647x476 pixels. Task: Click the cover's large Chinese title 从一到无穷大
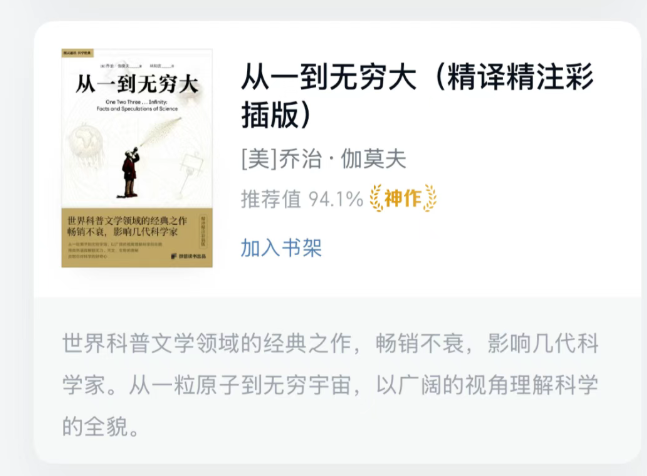(x=137, y=84)
